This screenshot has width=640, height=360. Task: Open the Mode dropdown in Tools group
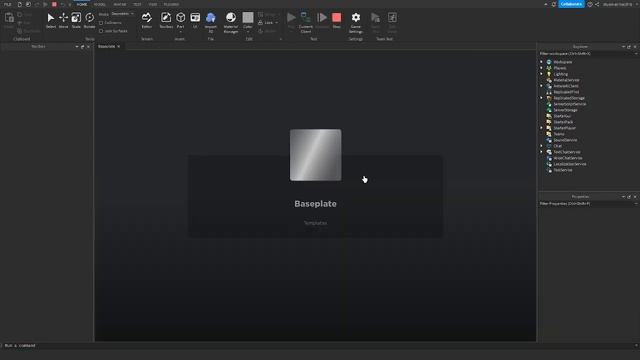[x=122, y=14]
